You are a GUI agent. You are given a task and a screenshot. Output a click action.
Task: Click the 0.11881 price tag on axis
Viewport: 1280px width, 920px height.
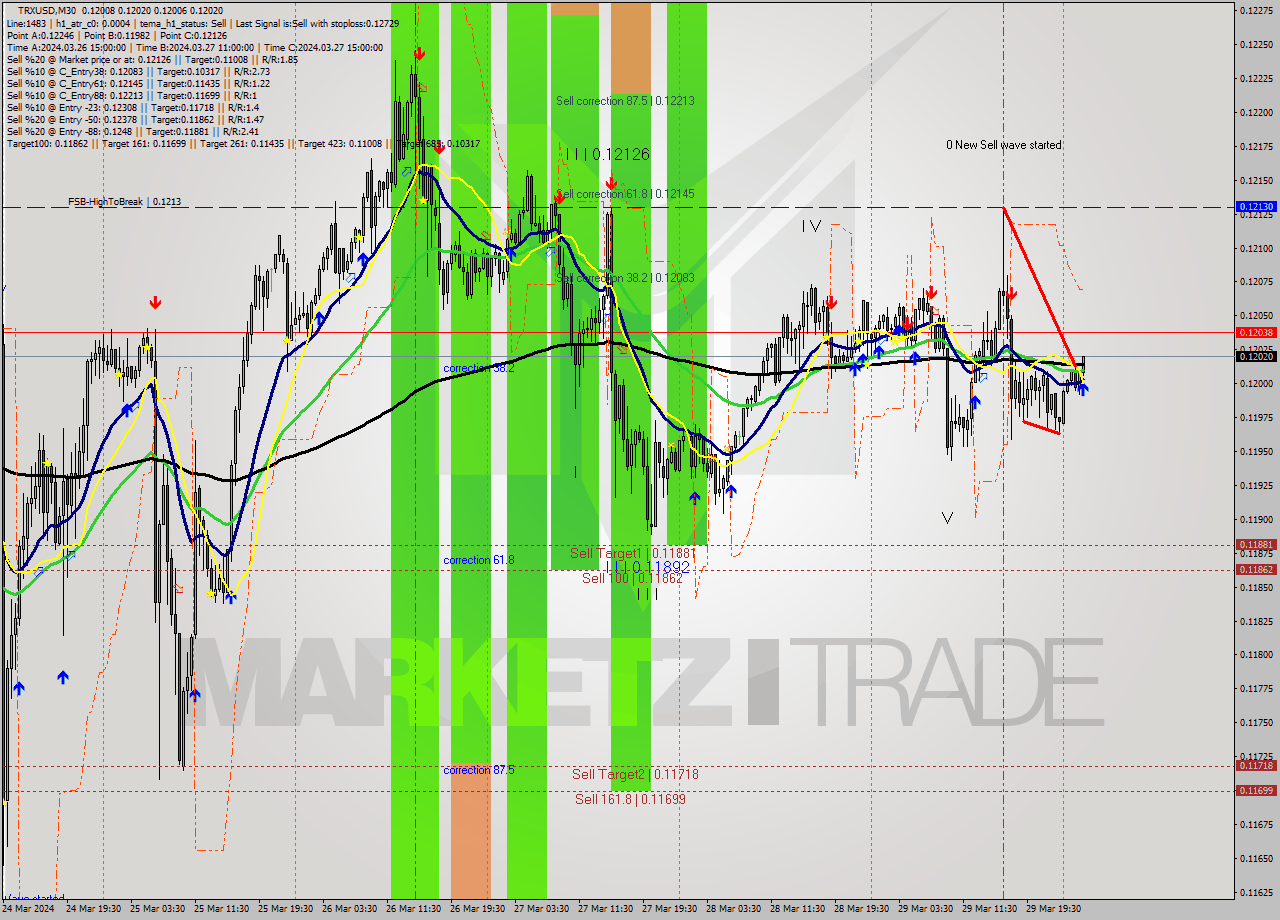(1256, 545)
